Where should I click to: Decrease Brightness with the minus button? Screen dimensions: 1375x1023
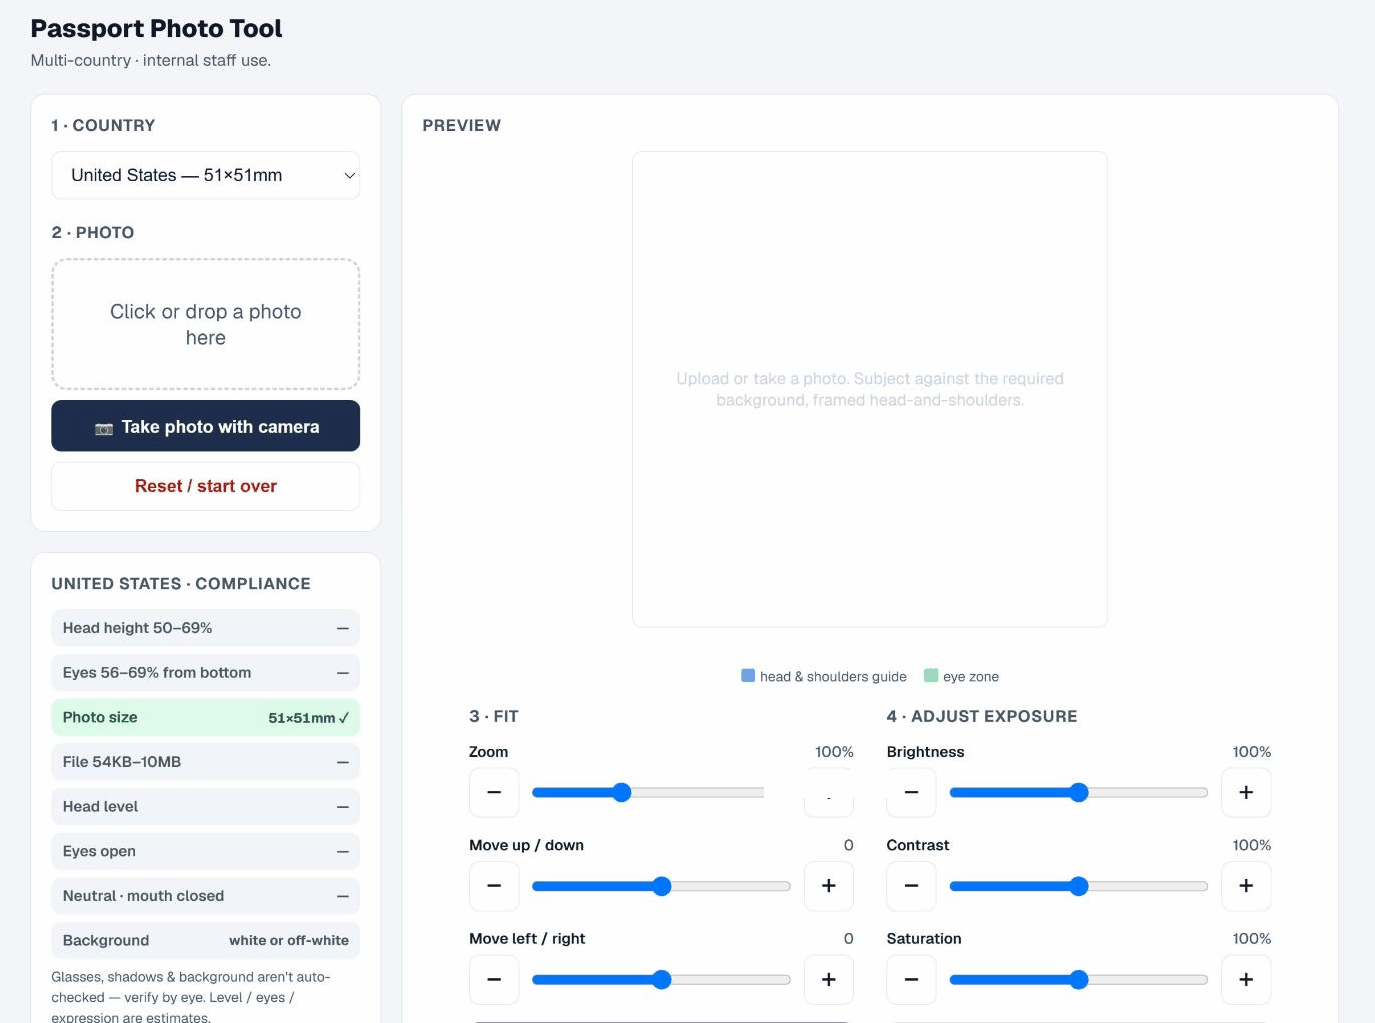click(x=911, y=792)
